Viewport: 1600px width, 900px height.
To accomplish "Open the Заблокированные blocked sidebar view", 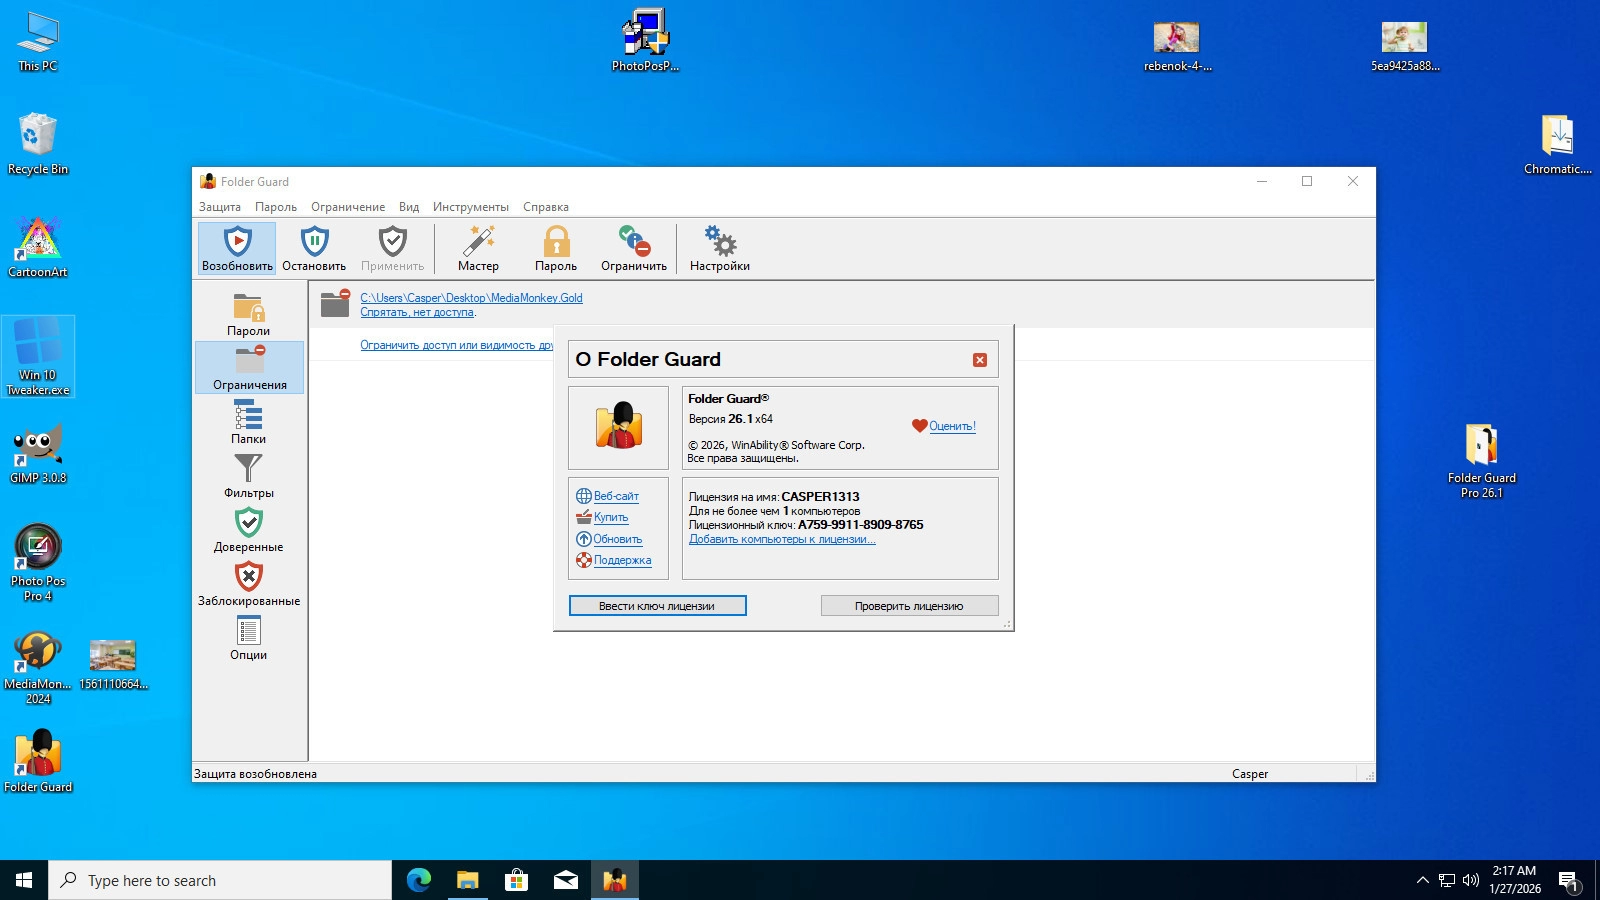I will coord(248,584).
